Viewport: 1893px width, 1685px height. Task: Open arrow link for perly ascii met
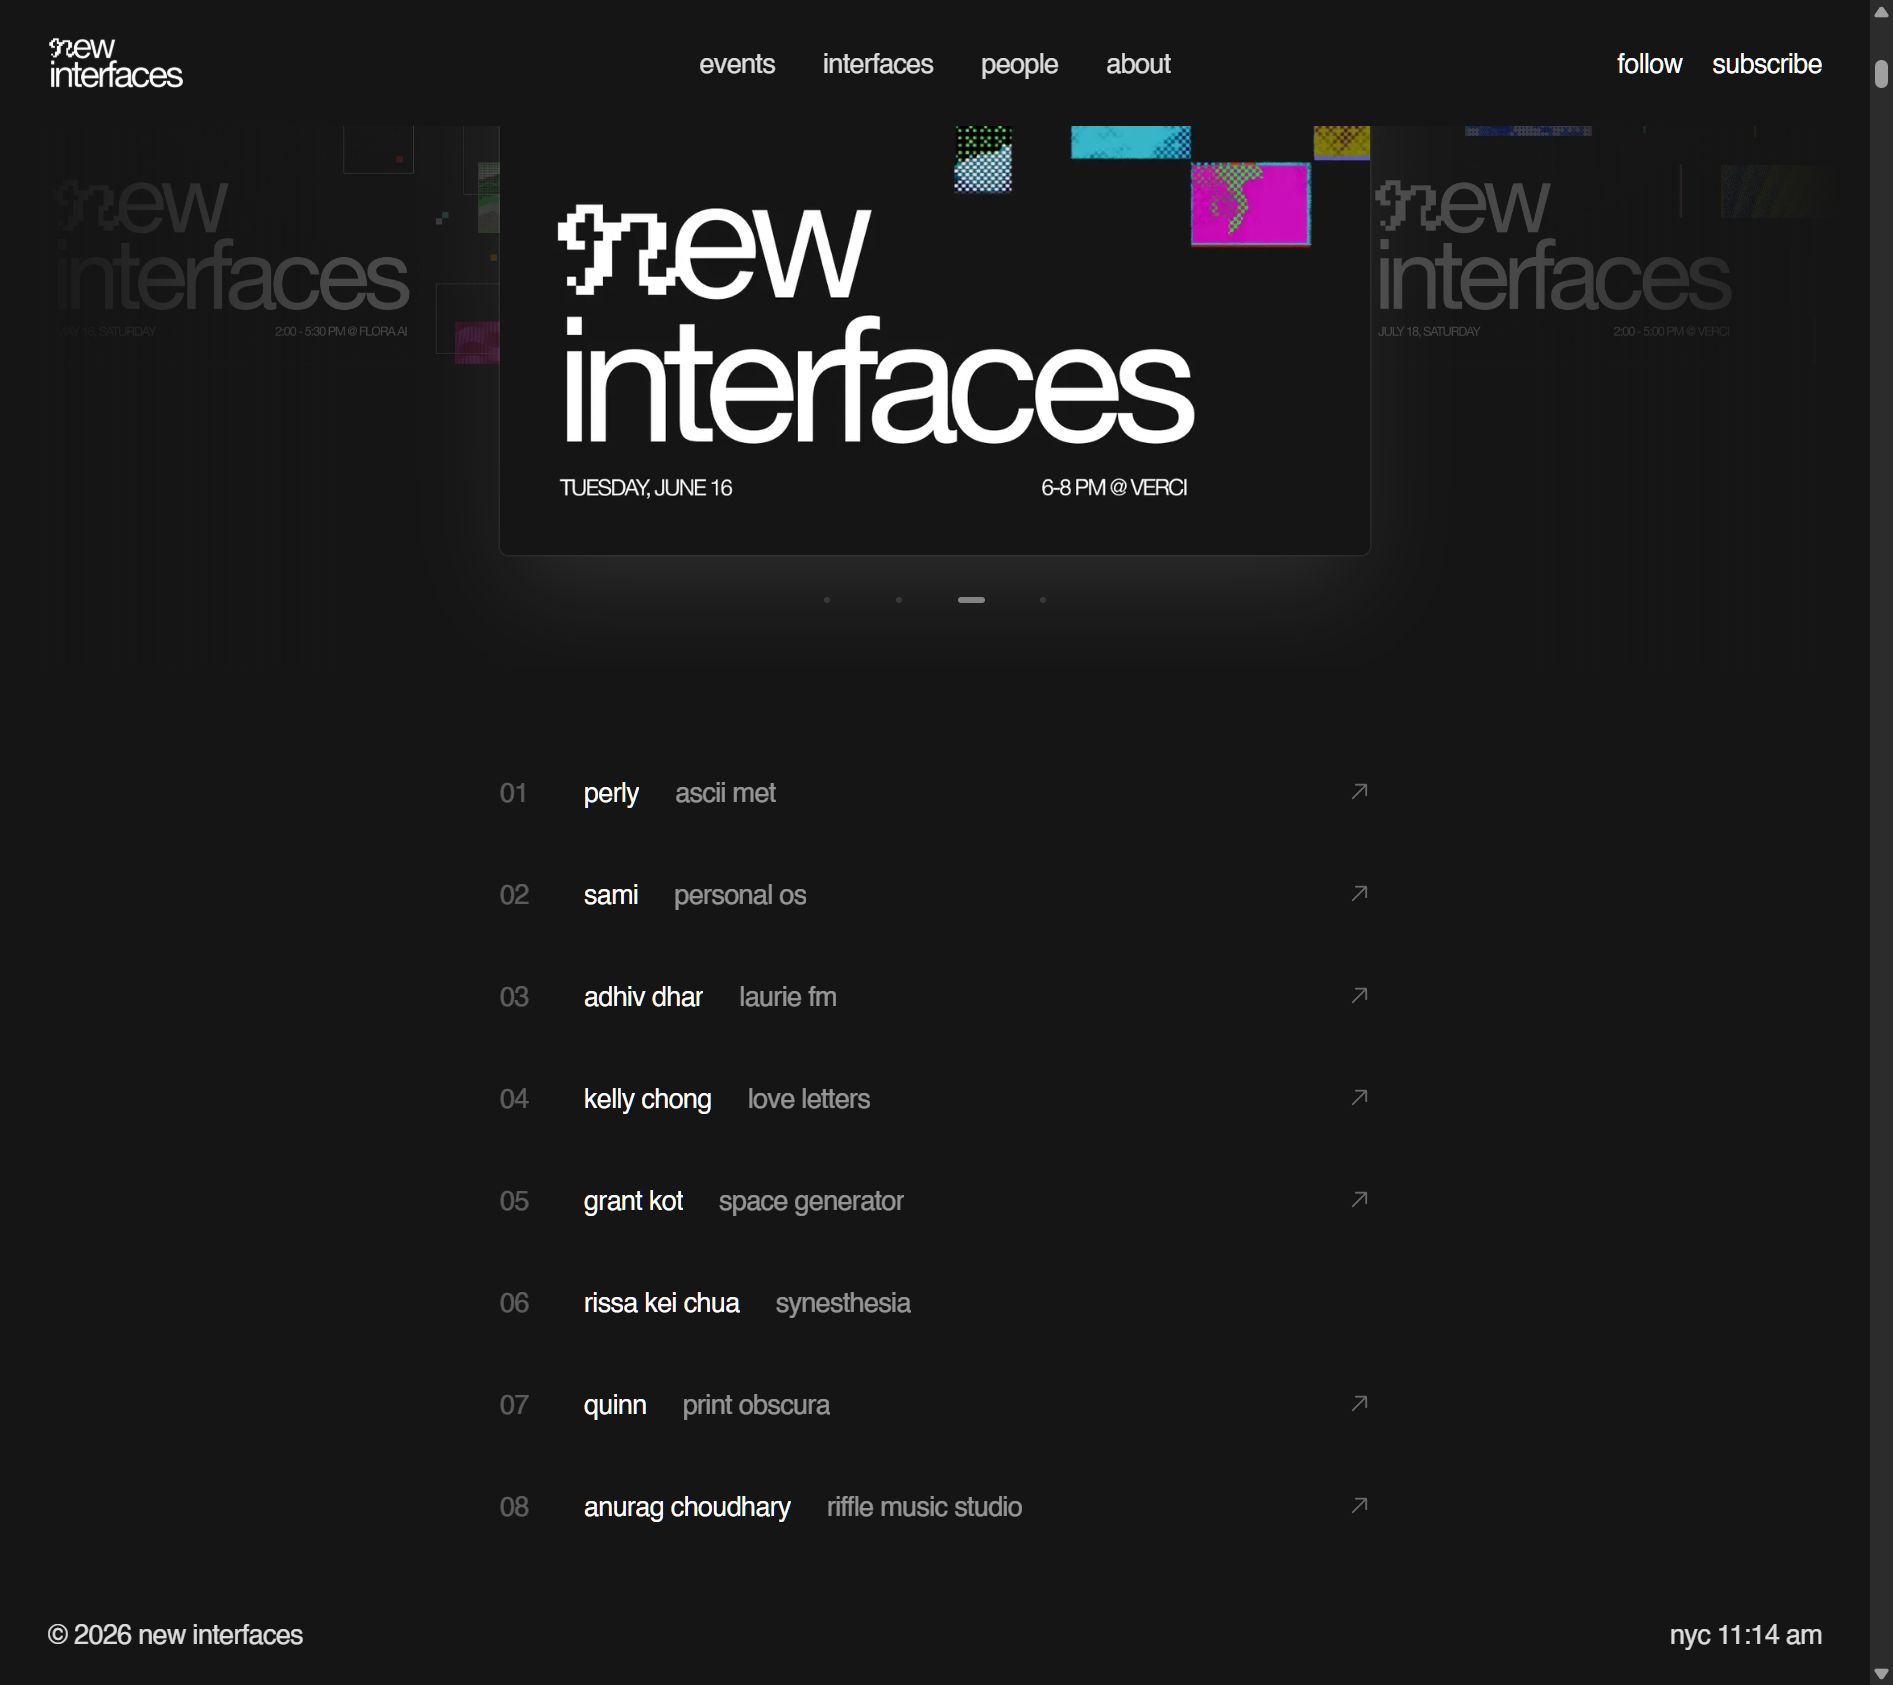1359,792
